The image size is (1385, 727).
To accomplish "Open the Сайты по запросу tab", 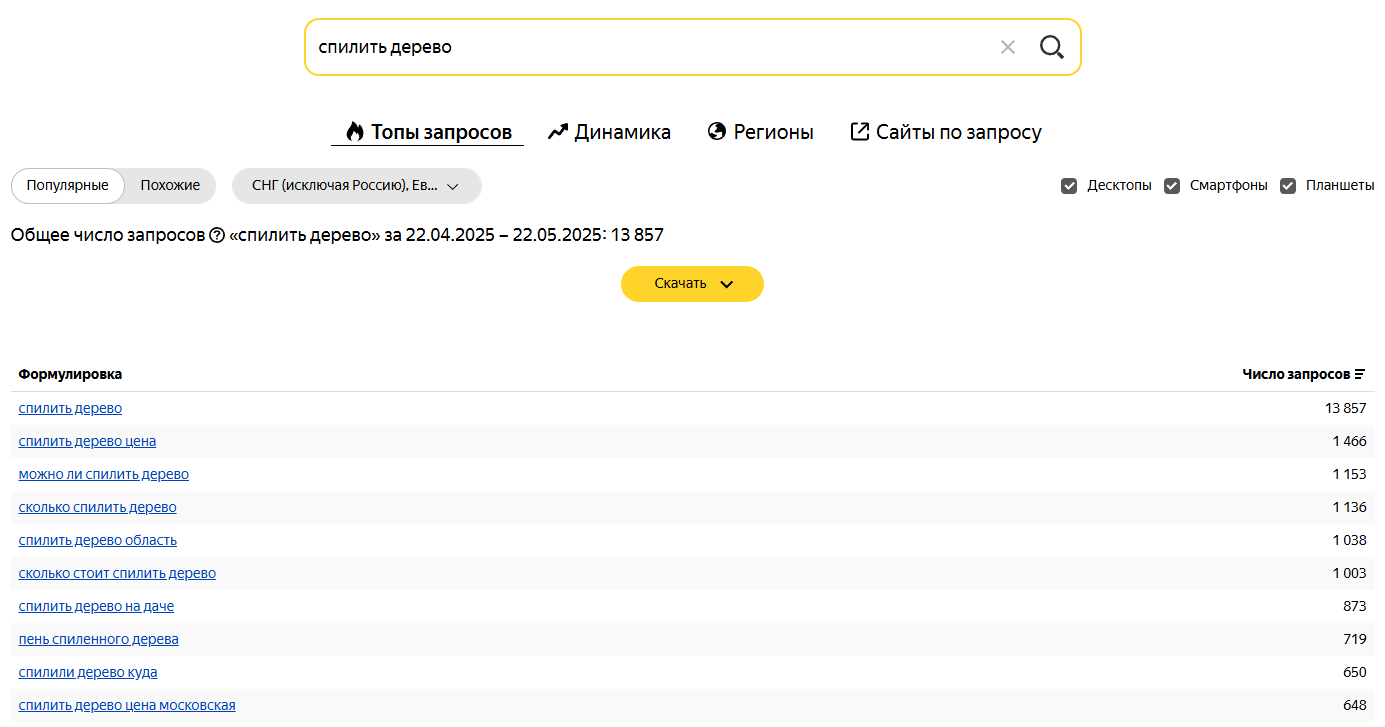I will (946, 132).
